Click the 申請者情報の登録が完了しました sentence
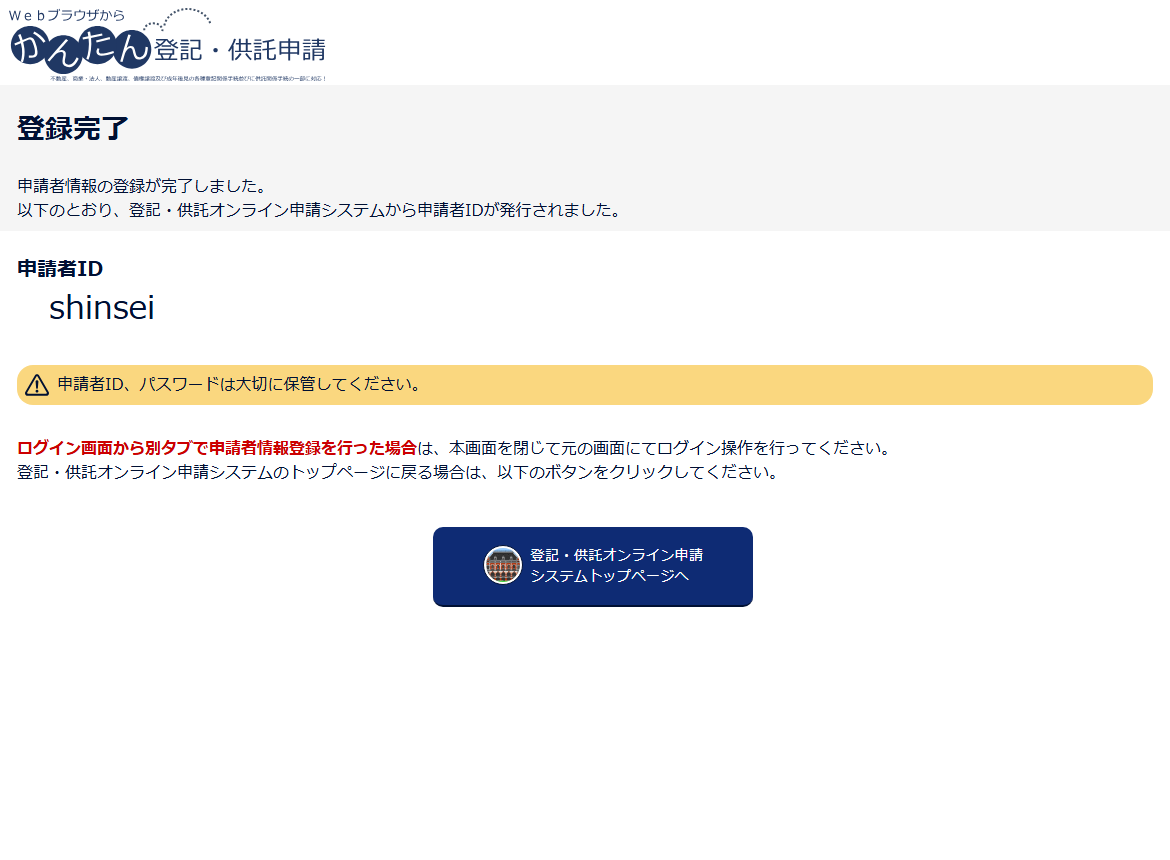The image size is (1170, 860). 141,186
